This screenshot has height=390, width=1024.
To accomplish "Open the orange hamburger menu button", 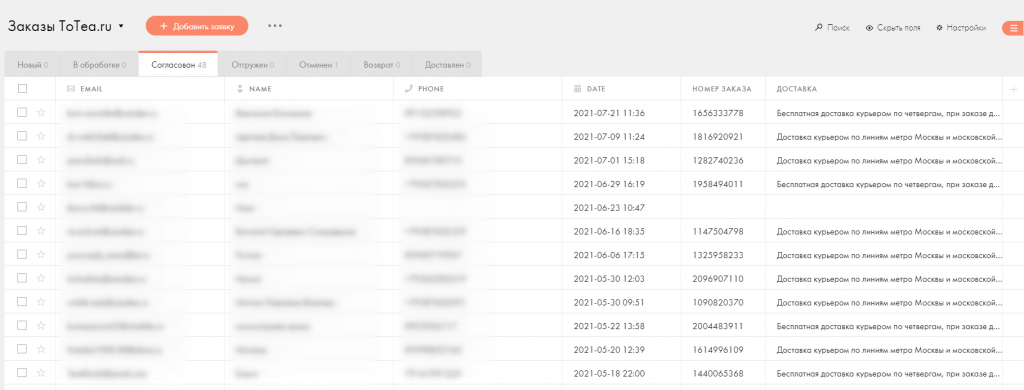I will 1014,28.
